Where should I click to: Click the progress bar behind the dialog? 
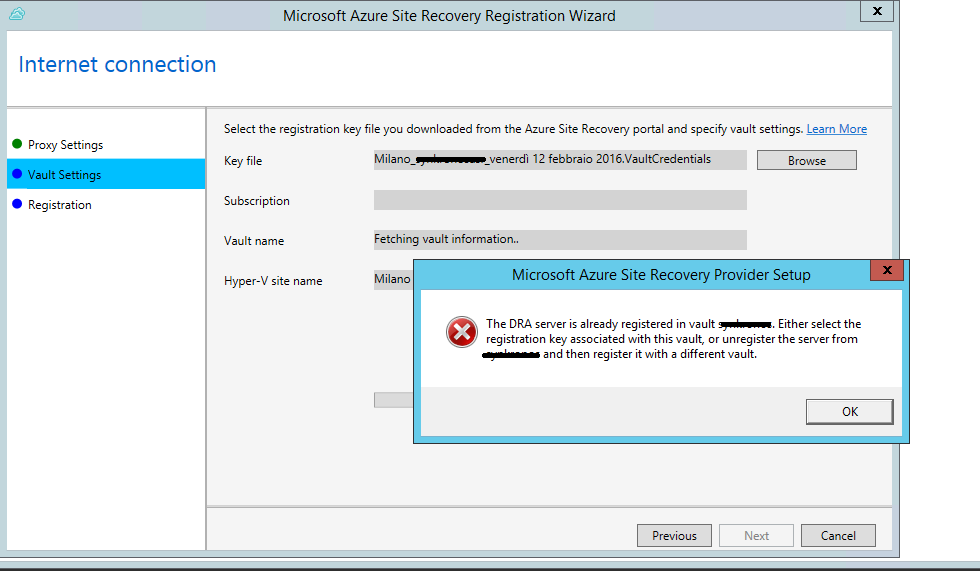coord(393,400)
